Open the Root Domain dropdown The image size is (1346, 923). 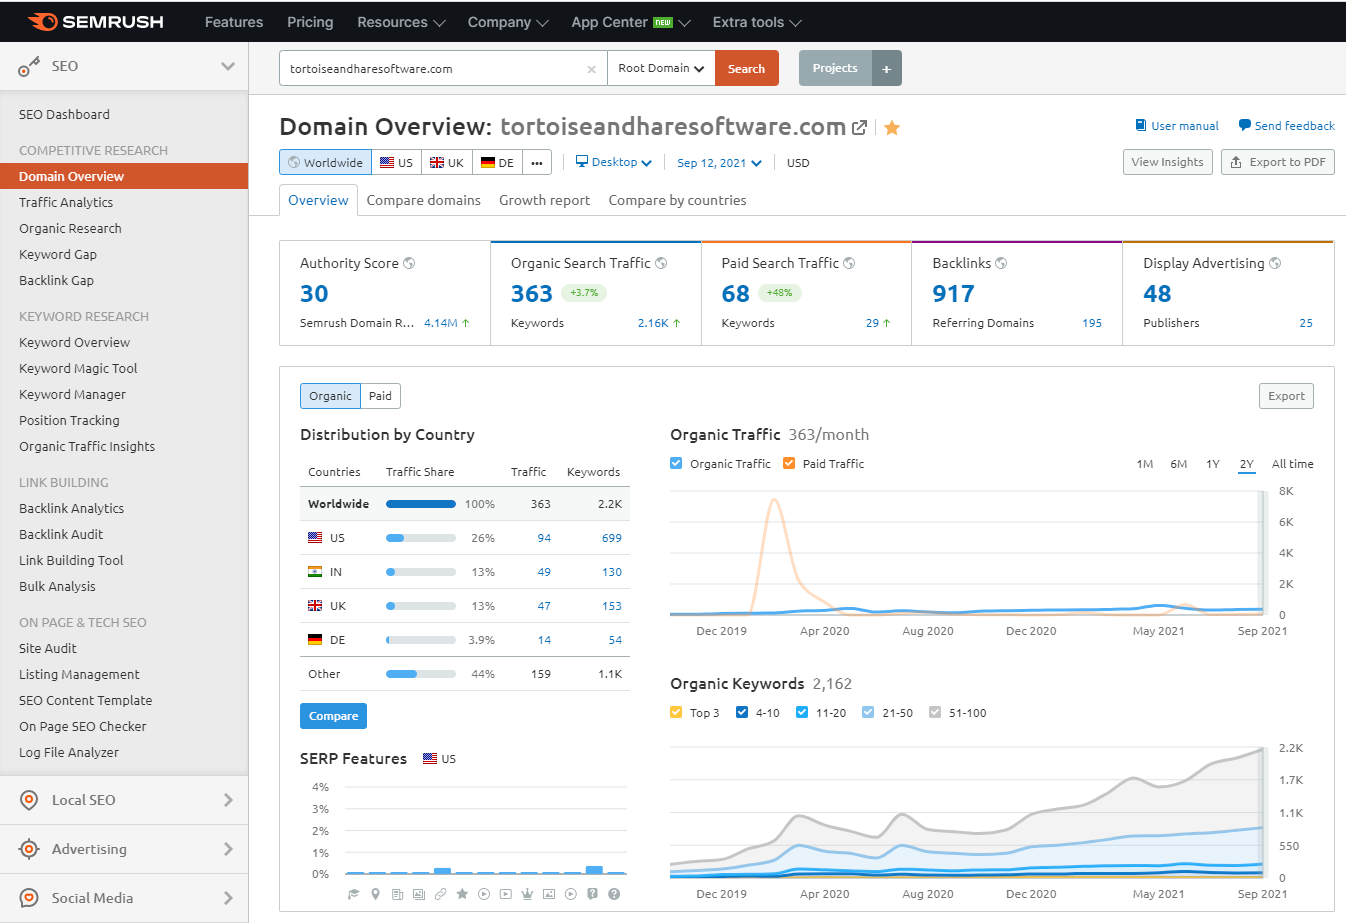(x=660, y=69)
